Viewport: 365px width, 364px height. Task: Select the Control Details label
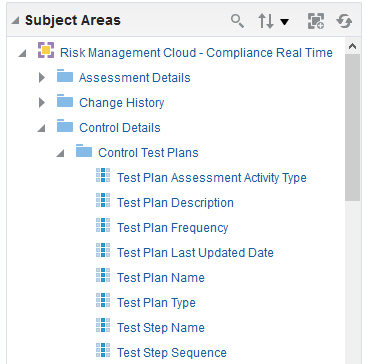tap(120, 128)
